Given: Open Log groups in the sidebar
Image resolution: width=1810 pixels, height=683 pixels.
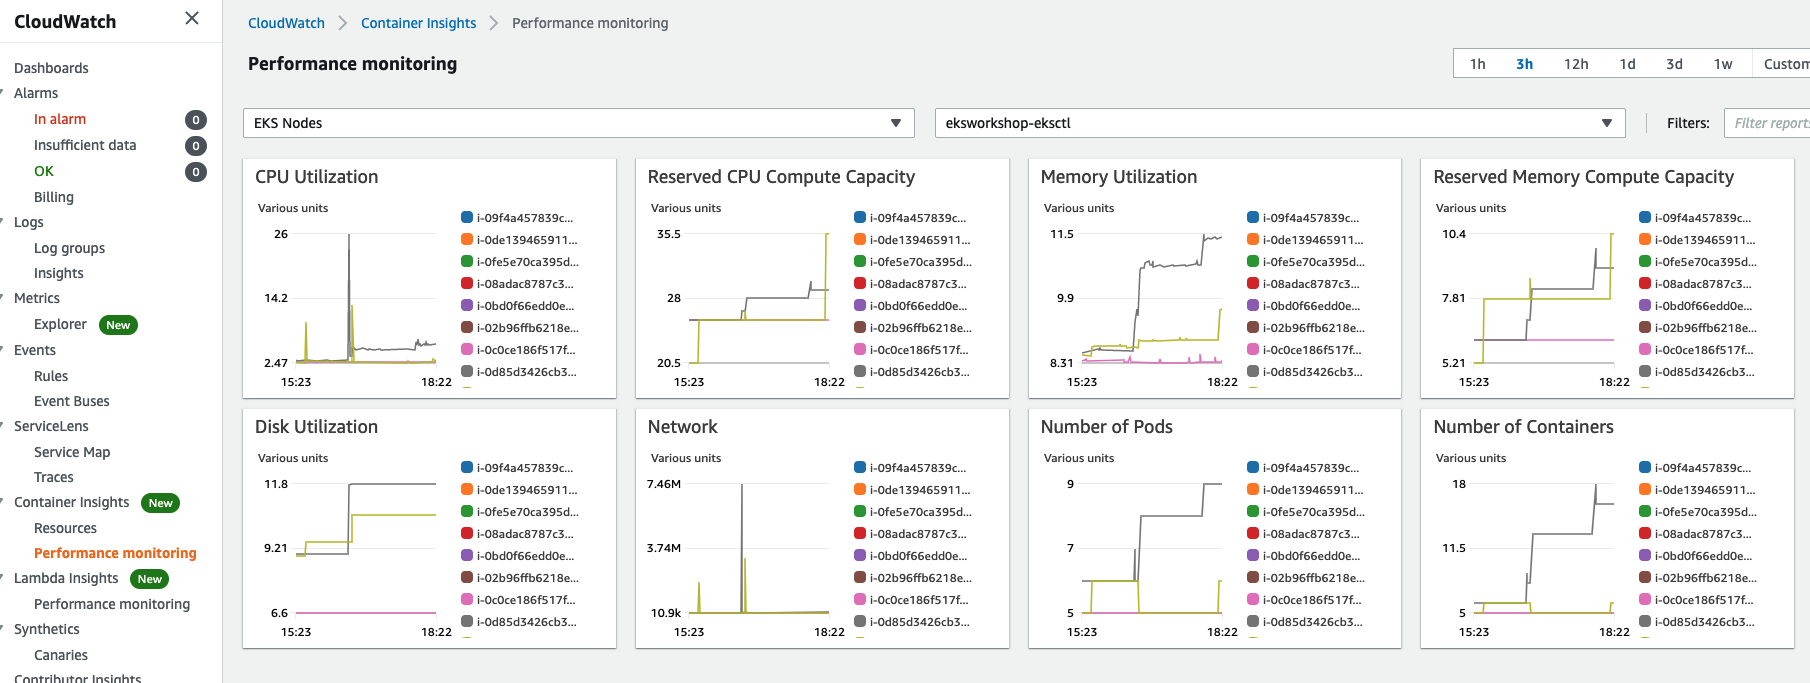Looking at the screenshot, I should coord(69,248).
